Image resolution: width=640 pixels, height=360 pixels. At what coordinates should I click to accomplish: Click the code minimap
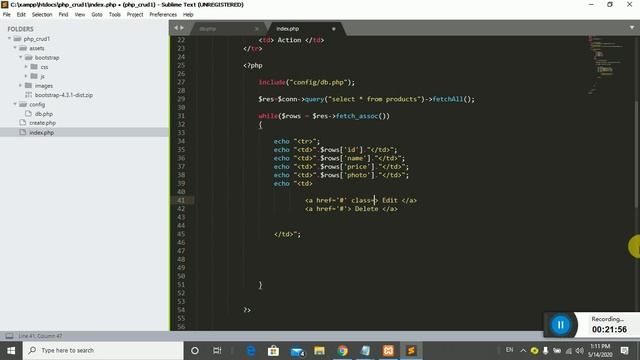click(x=606, y=64)
